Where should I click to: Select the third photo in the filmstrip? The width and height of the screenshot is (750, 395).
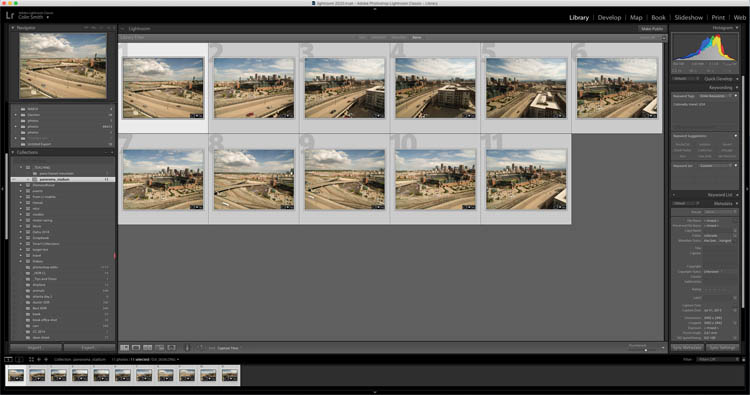click(59, 375)
